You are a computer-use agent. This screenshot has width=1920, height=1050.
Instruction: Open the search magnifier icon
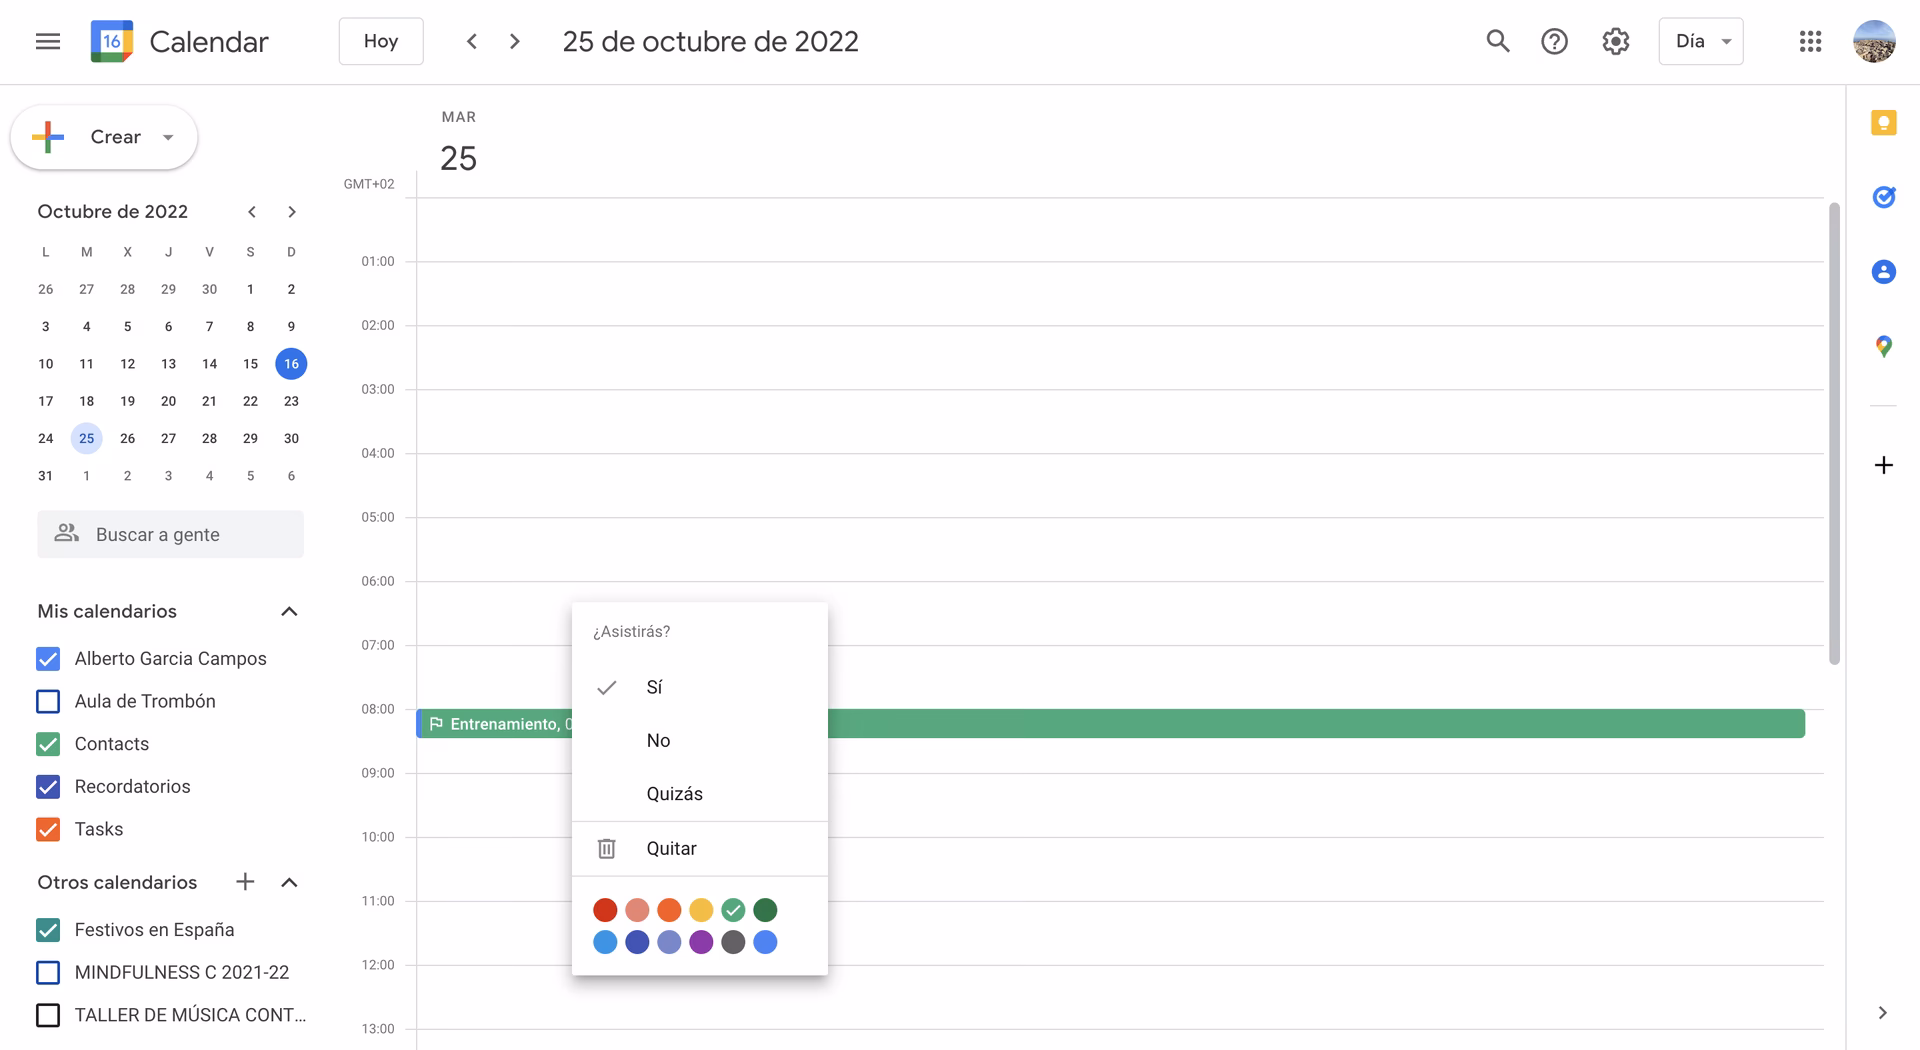click(x=1497, y=41)
